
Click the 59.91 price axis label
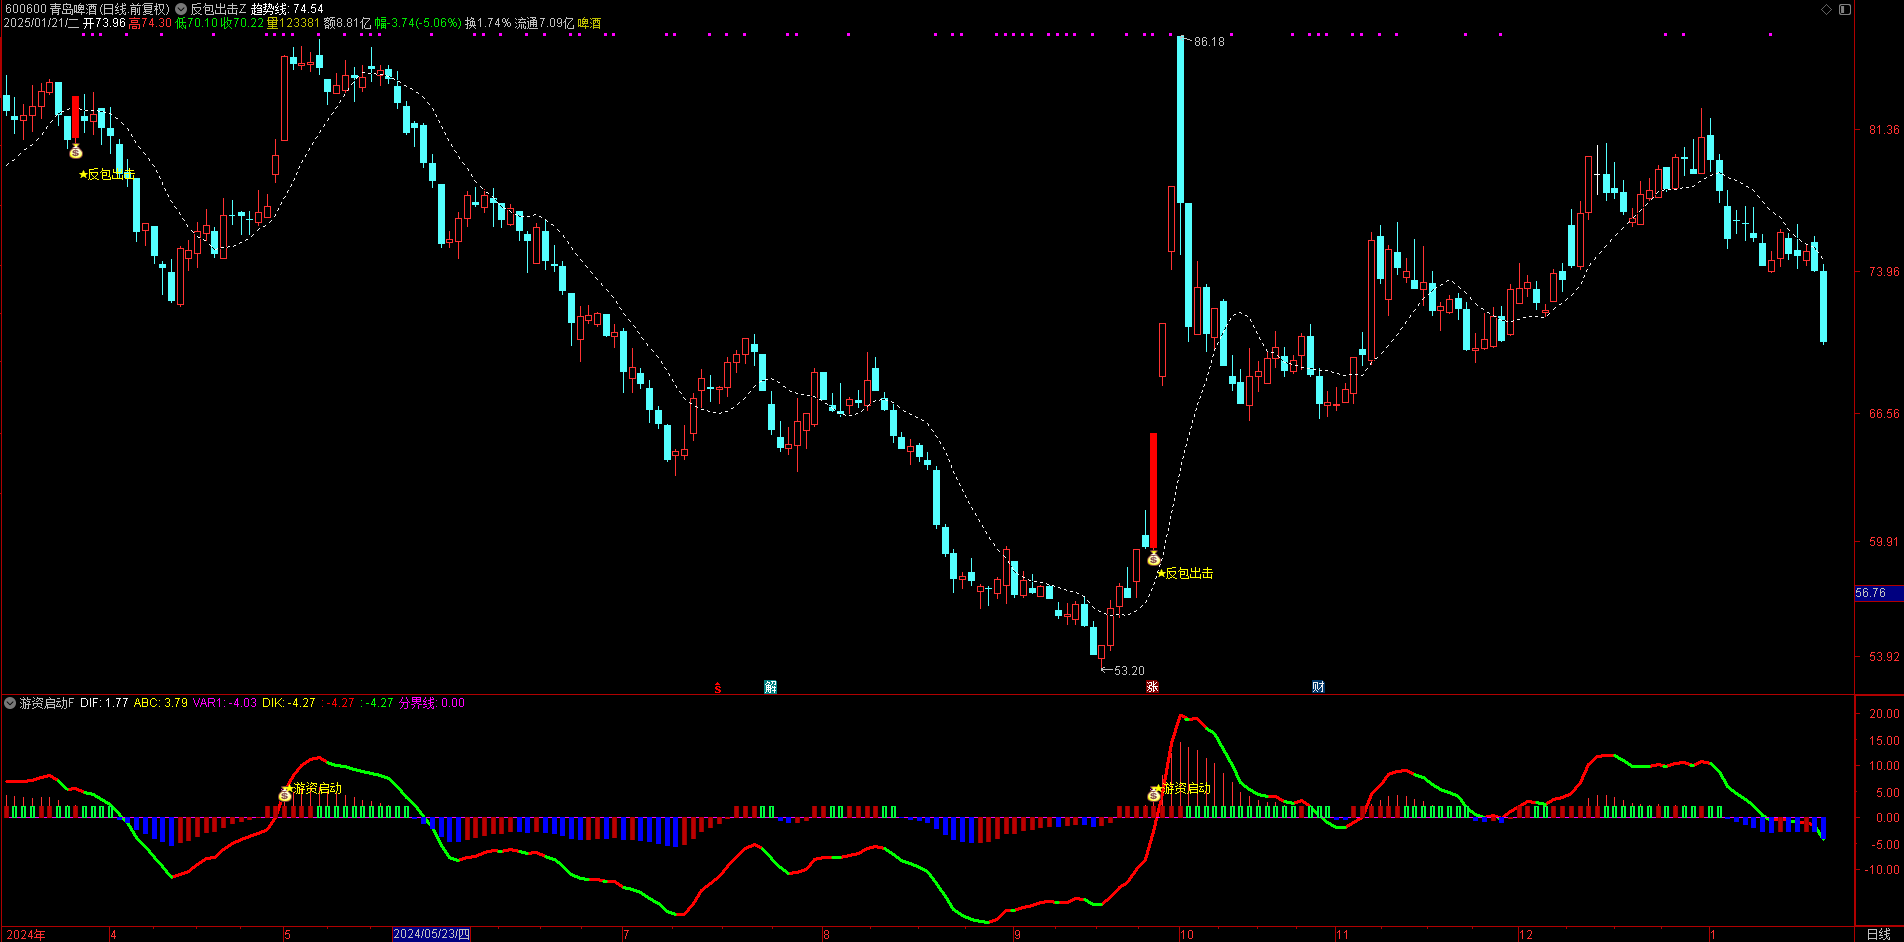(x=1884, y=542)
